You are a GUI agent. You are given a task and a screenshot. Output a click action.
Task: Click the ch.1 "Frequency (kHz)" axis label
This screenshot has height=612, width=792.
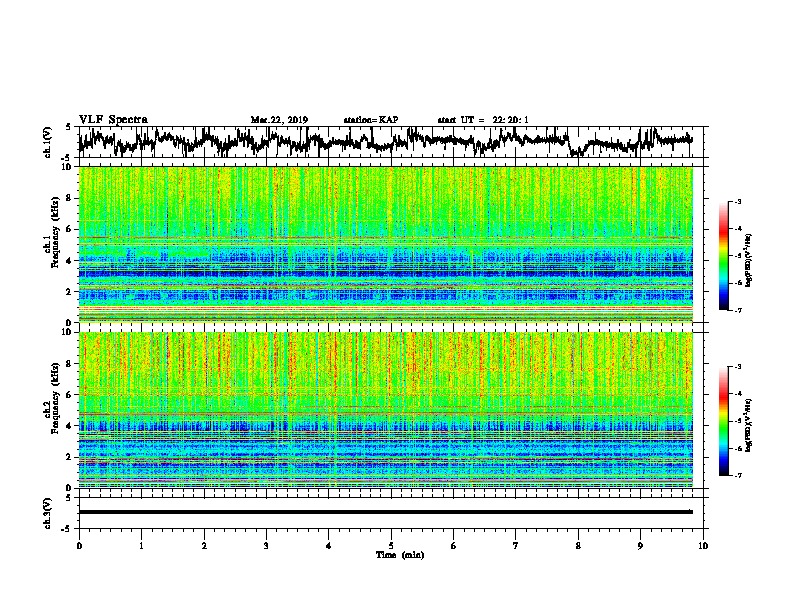click(x=56, y=232)
